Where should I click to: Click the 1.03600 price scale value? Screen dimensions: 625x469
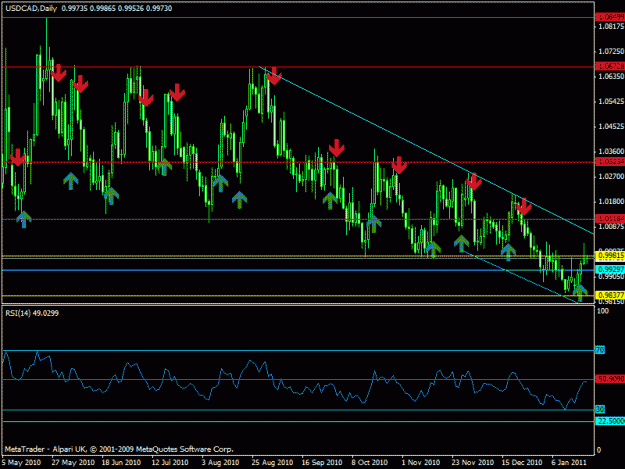[x=611, y=151]
